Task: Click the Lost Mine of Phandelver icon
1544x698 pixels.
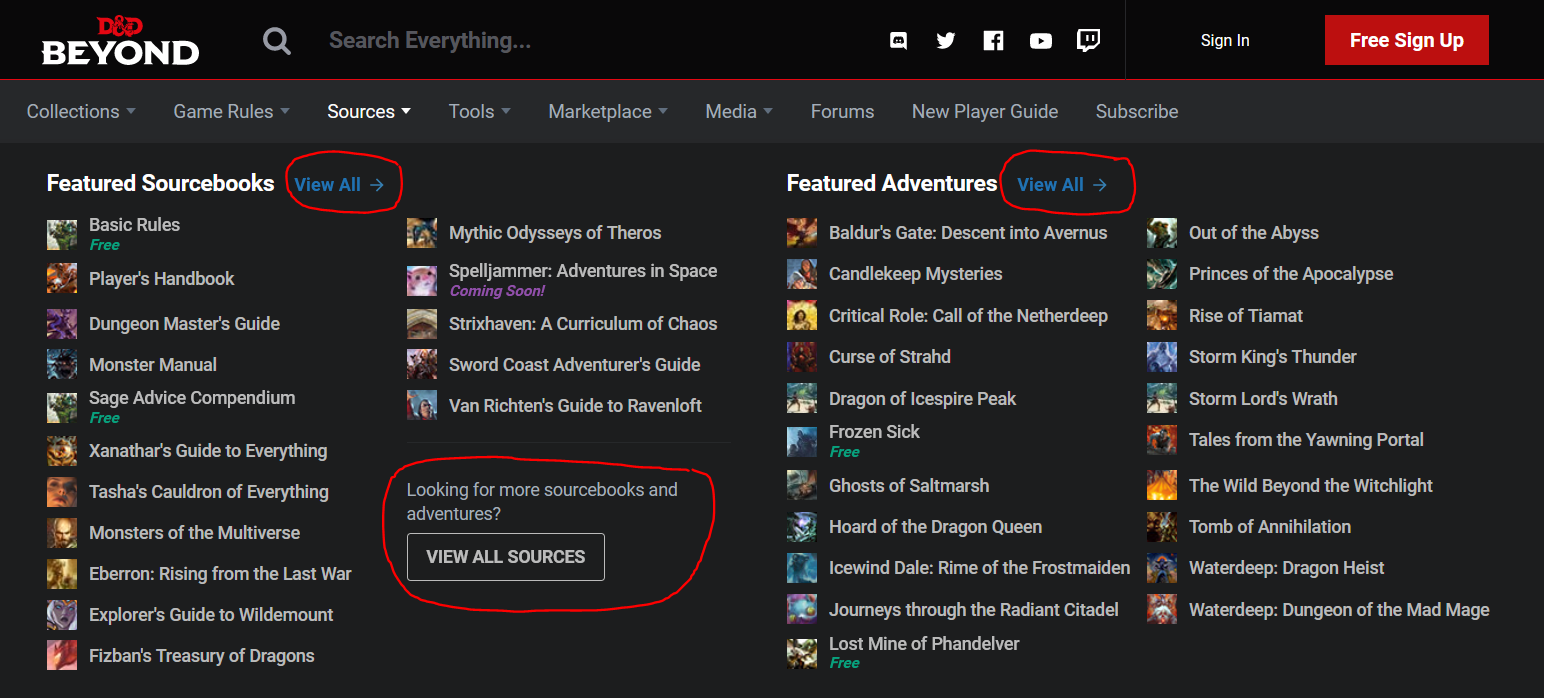Action: pos(802,653)
